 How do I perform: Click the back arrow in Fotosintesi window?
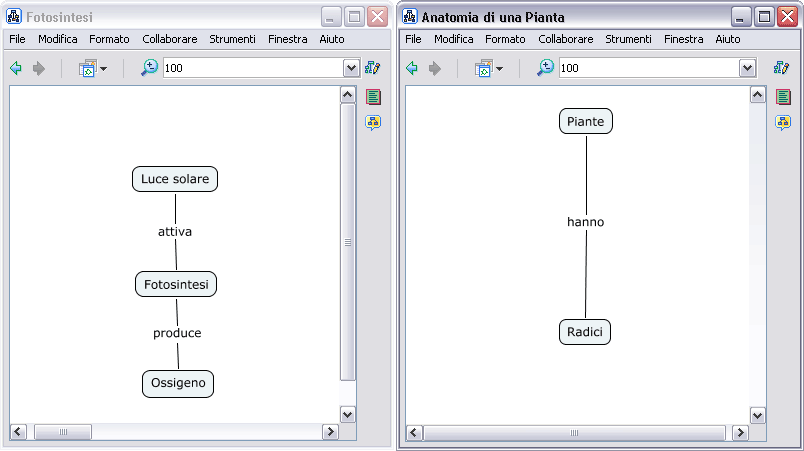point(15,68)
